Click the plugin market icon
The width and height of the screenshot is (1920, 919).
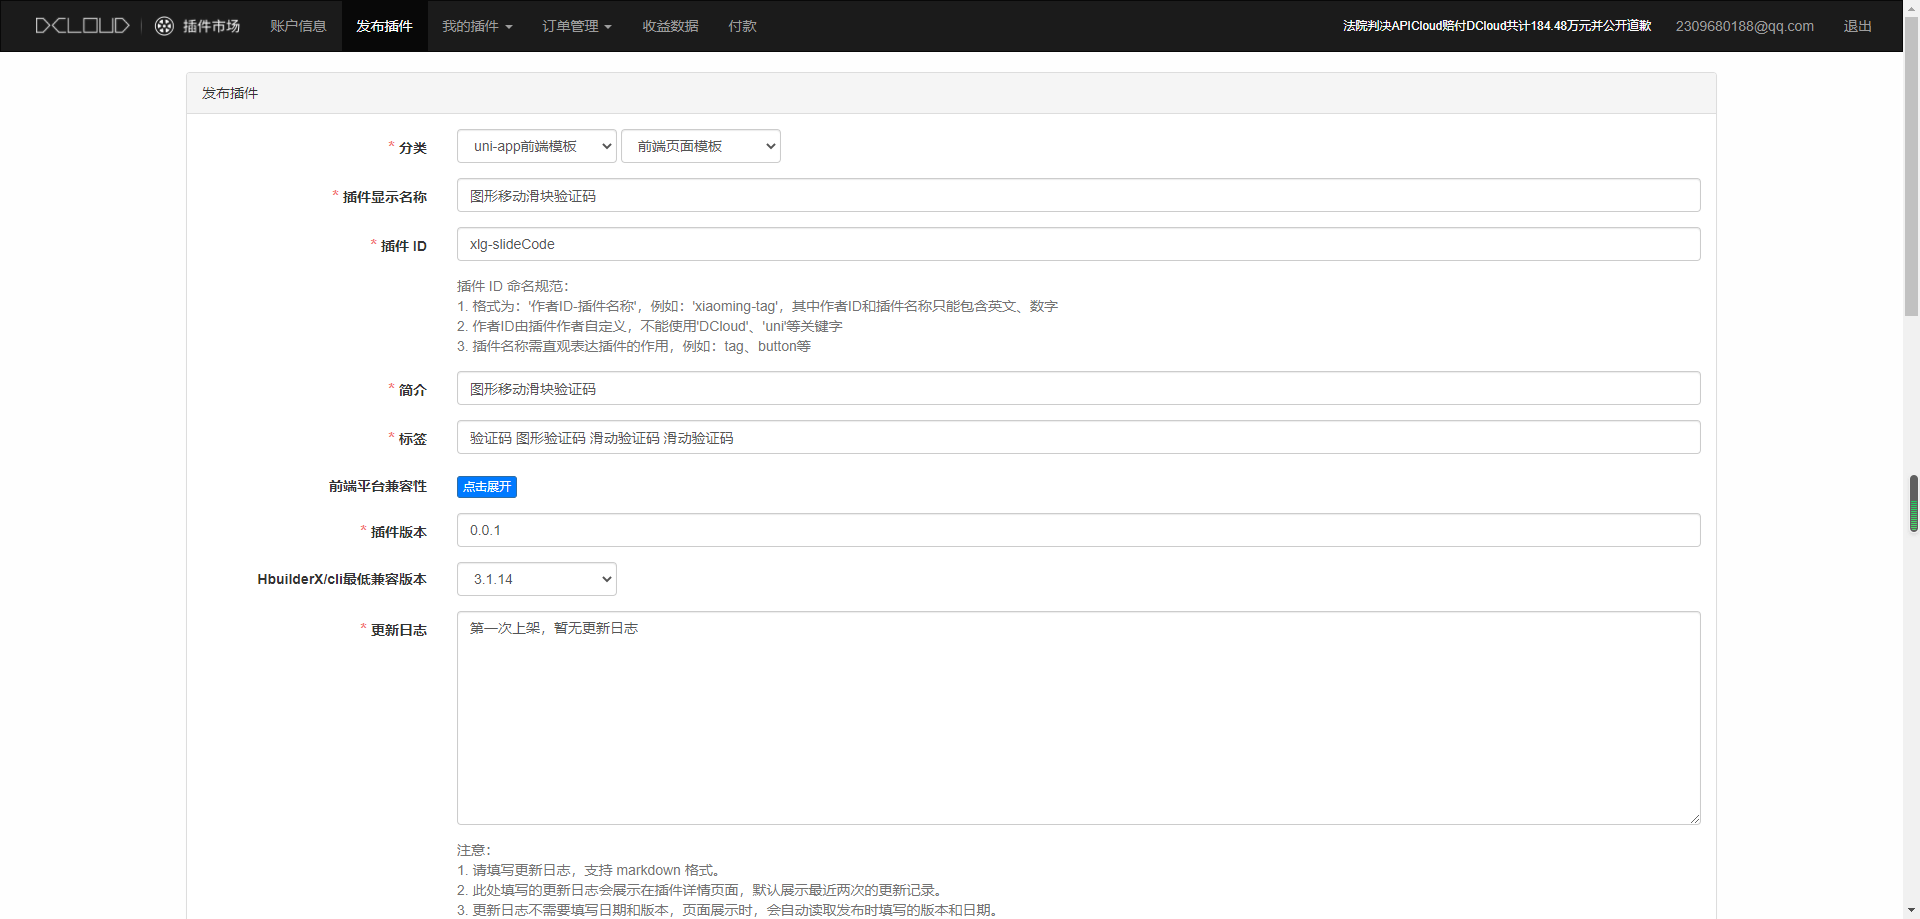coord(165,26)
